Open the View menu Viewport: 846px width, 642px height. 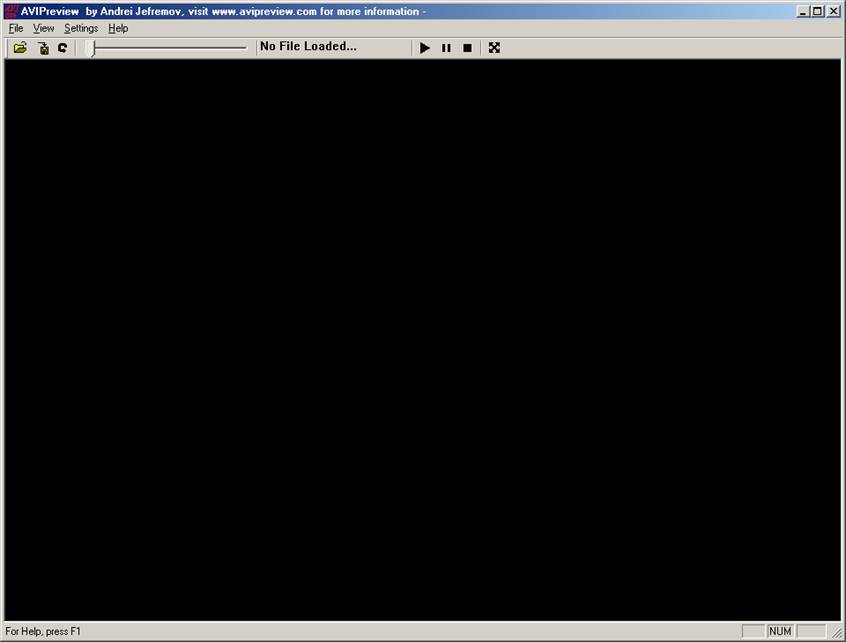[x=44, y=28]
